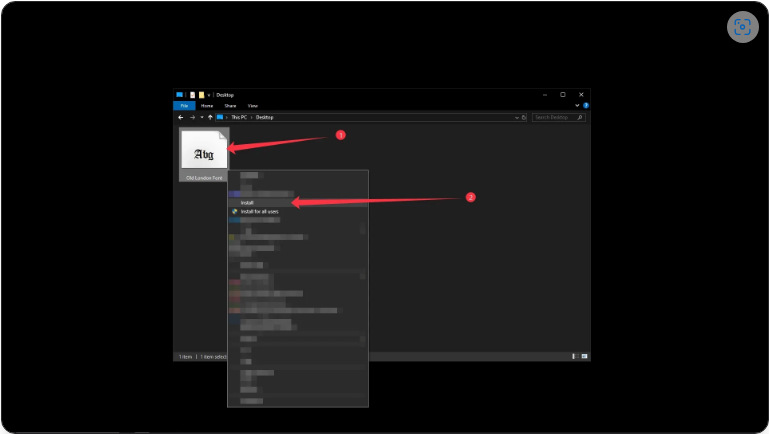The image size is (769, 434).
Task: Click the magnifier icon in the search box
Action: tap(580, 117)
